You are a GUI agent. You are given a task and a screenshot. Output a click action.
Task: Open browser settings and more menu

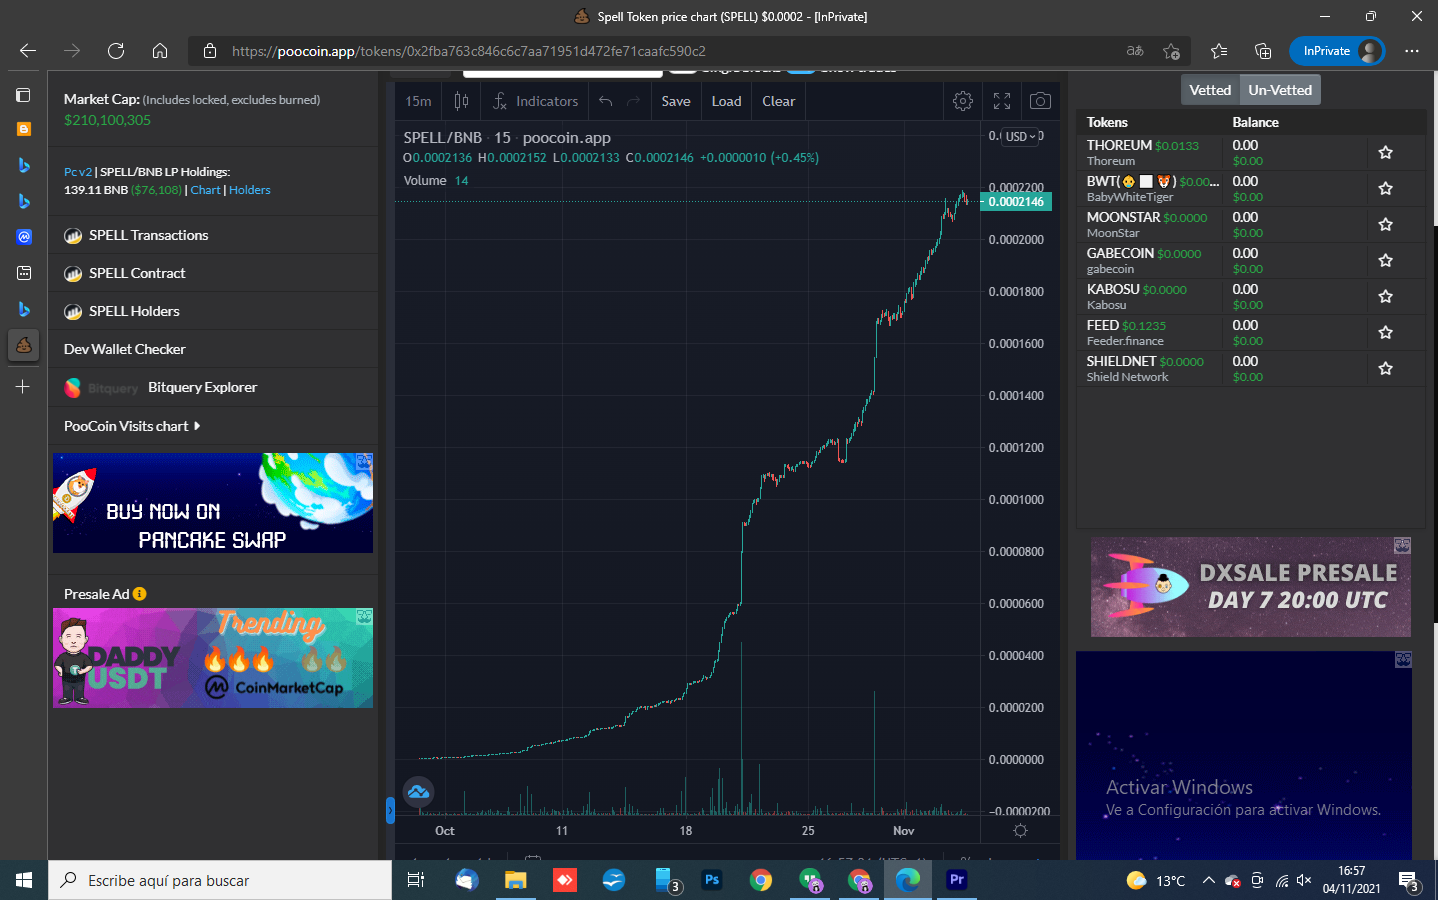pyautogui.click(x=1412, y=51)
